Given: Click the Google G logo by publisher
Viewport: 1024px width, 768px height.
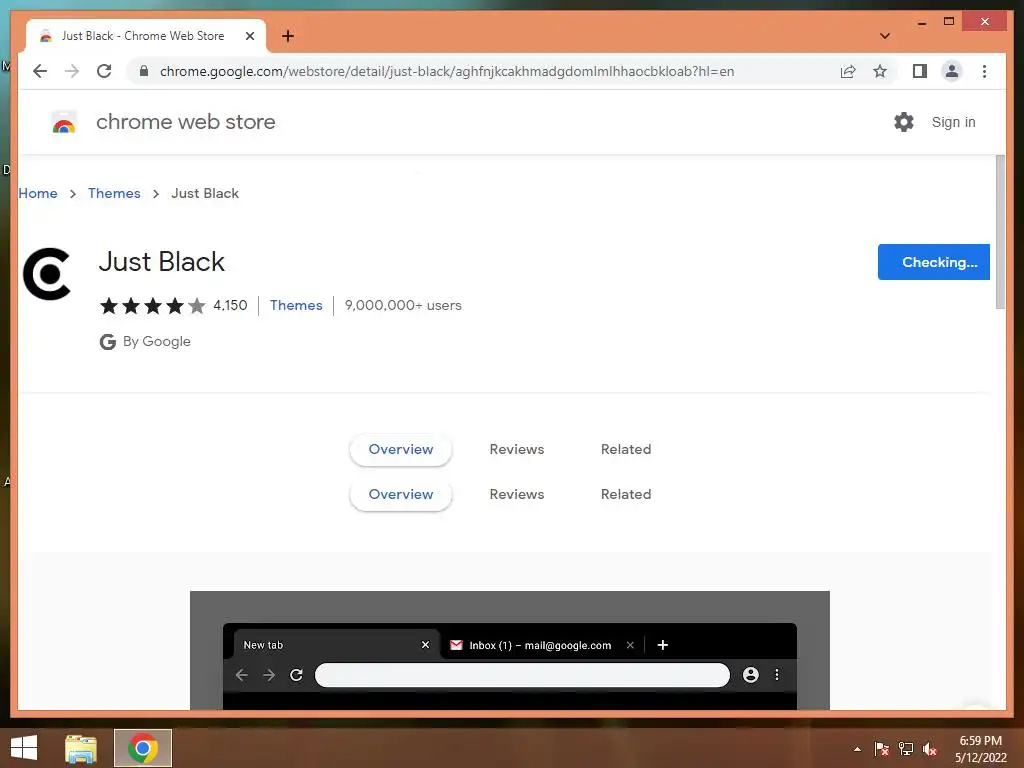Looking at the screenshot, I should click(108, 342).
